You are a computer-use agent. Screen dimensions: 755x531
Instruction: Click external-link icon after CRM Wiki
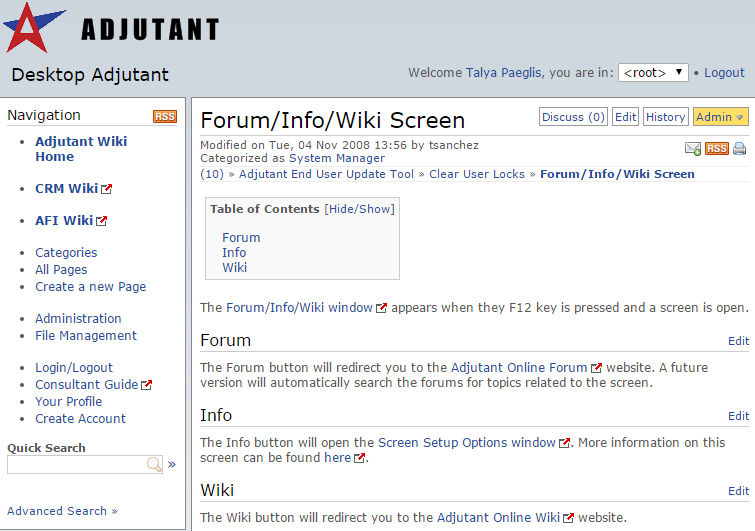[x=106, y=189]
